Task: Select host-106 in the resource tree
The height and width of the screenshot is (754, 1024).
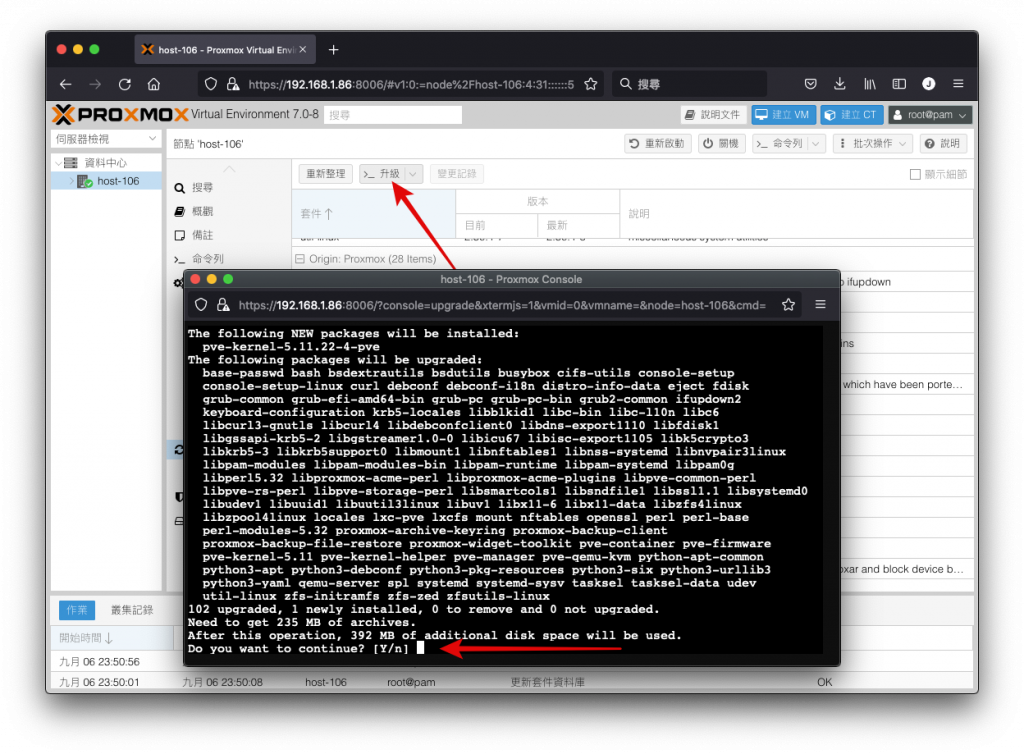Action: point(118,181)
